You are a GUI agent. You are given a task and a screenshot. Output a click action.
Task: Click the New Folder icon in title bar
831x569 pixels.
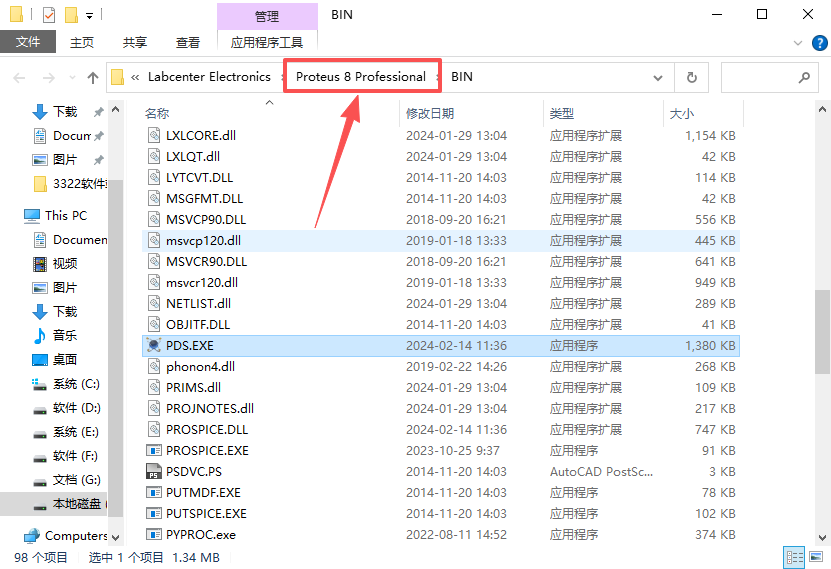click(x=71, y=15)
